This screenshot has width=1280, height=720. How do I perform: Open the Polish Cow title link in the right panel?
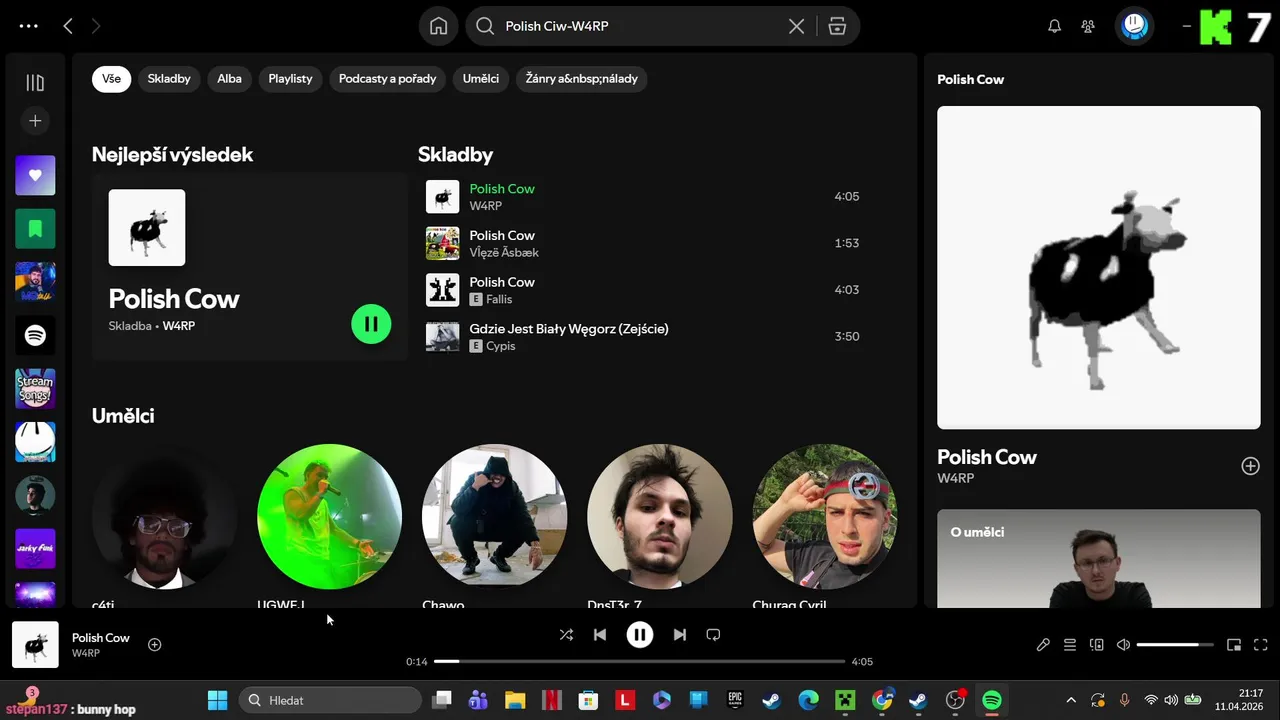(987, 457)
